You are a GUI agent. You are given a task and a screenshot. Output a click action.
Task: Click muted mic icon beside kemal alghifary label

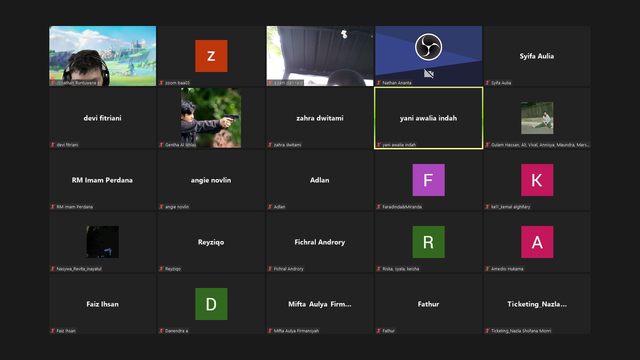[487, 207]
